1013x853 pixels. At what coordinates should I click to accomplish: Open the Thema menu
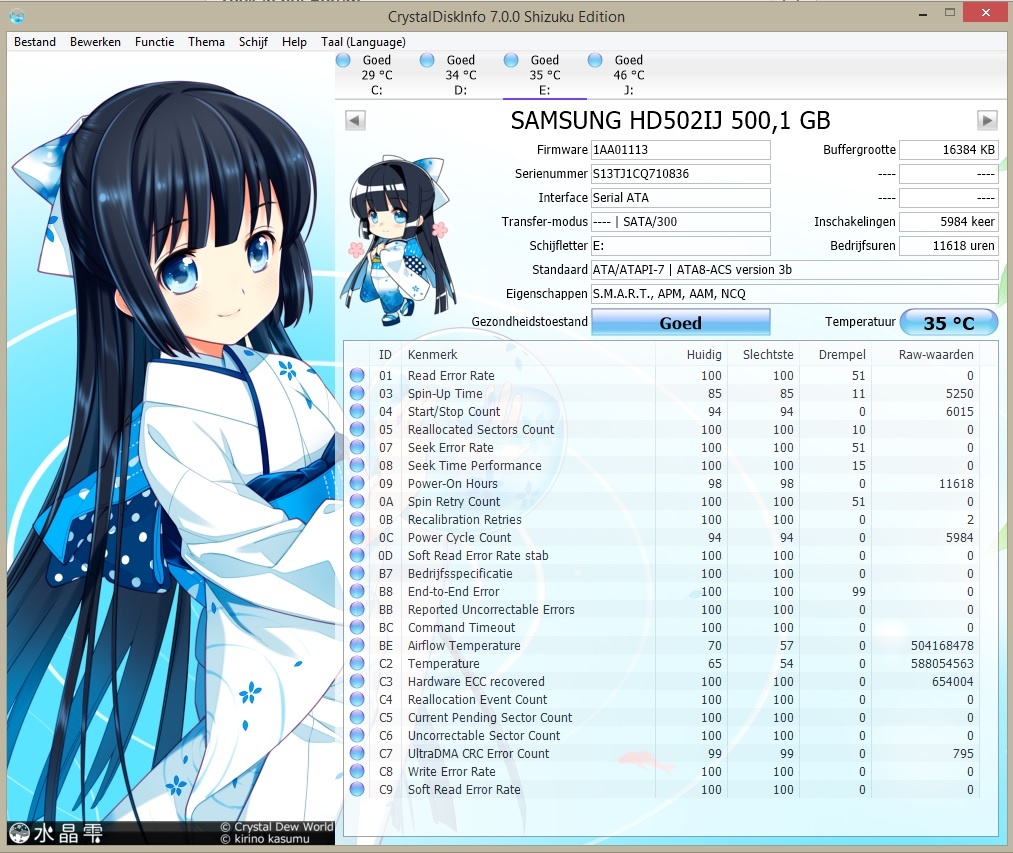(x=206, y=42)
